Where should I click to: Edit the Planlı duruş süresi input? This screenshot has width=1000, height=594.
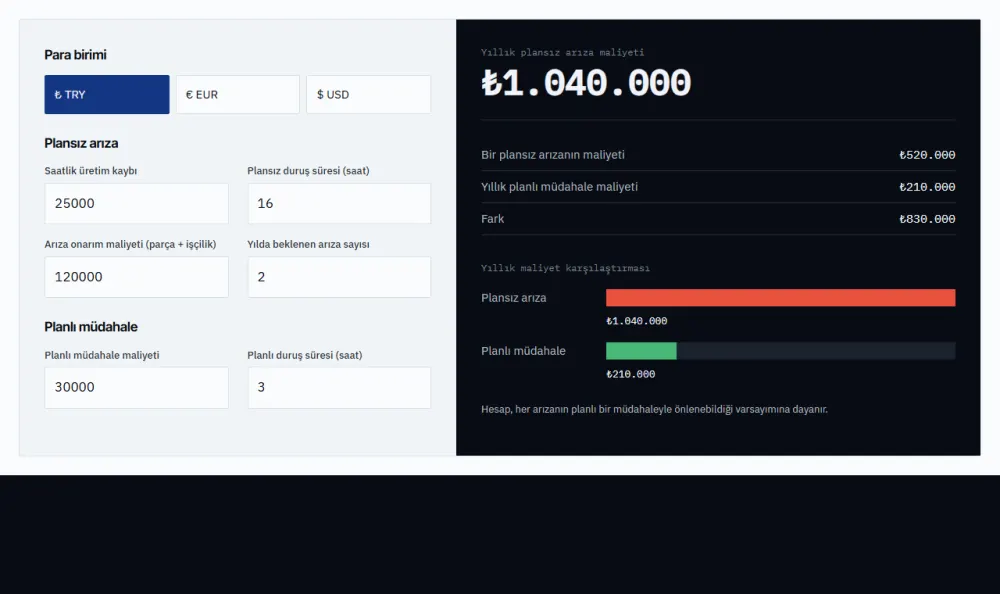[x=339, y=387]
